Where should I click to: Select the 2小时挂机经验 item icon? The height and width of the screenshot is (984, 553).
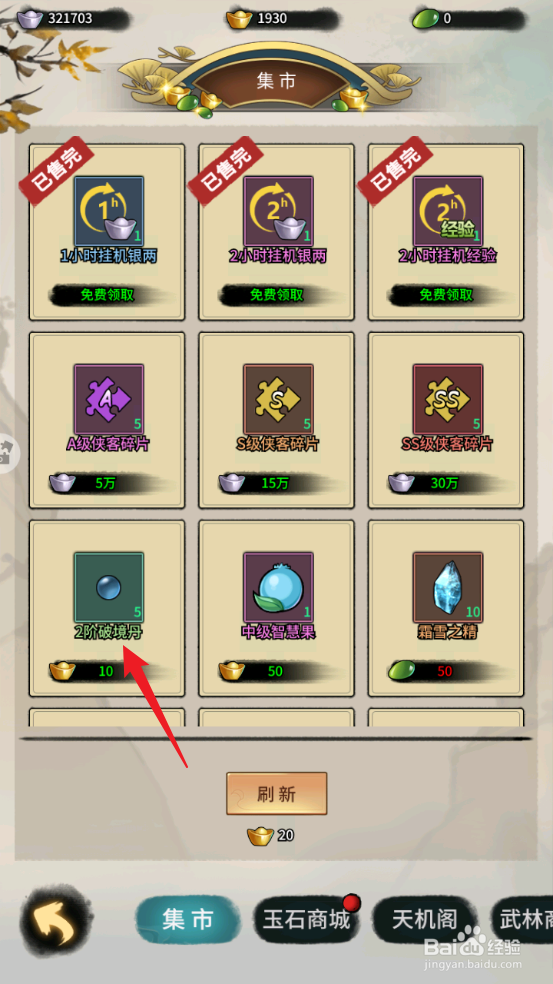point(448,211)
